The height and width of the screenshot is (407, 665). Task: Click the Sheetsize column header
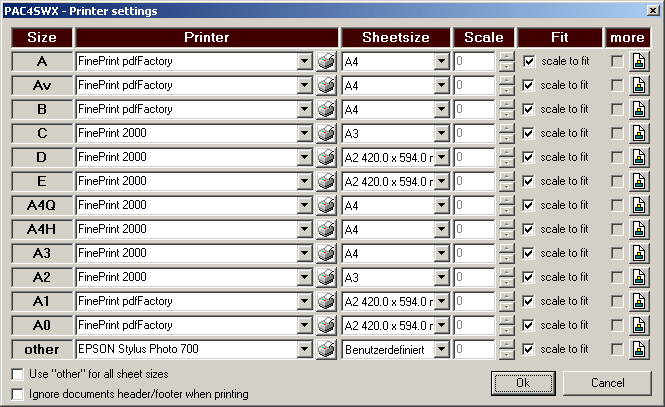pyautogui.click(x=396, y=38)
